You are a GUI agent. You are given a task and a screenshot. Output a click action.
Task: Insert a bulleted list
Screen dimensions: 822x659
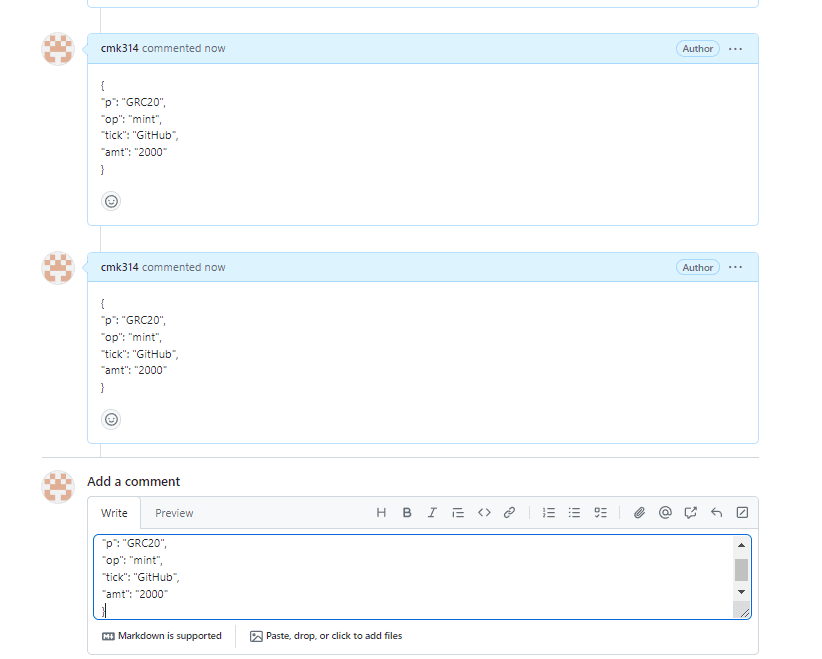pyautogui.click(x=575, y=513)
